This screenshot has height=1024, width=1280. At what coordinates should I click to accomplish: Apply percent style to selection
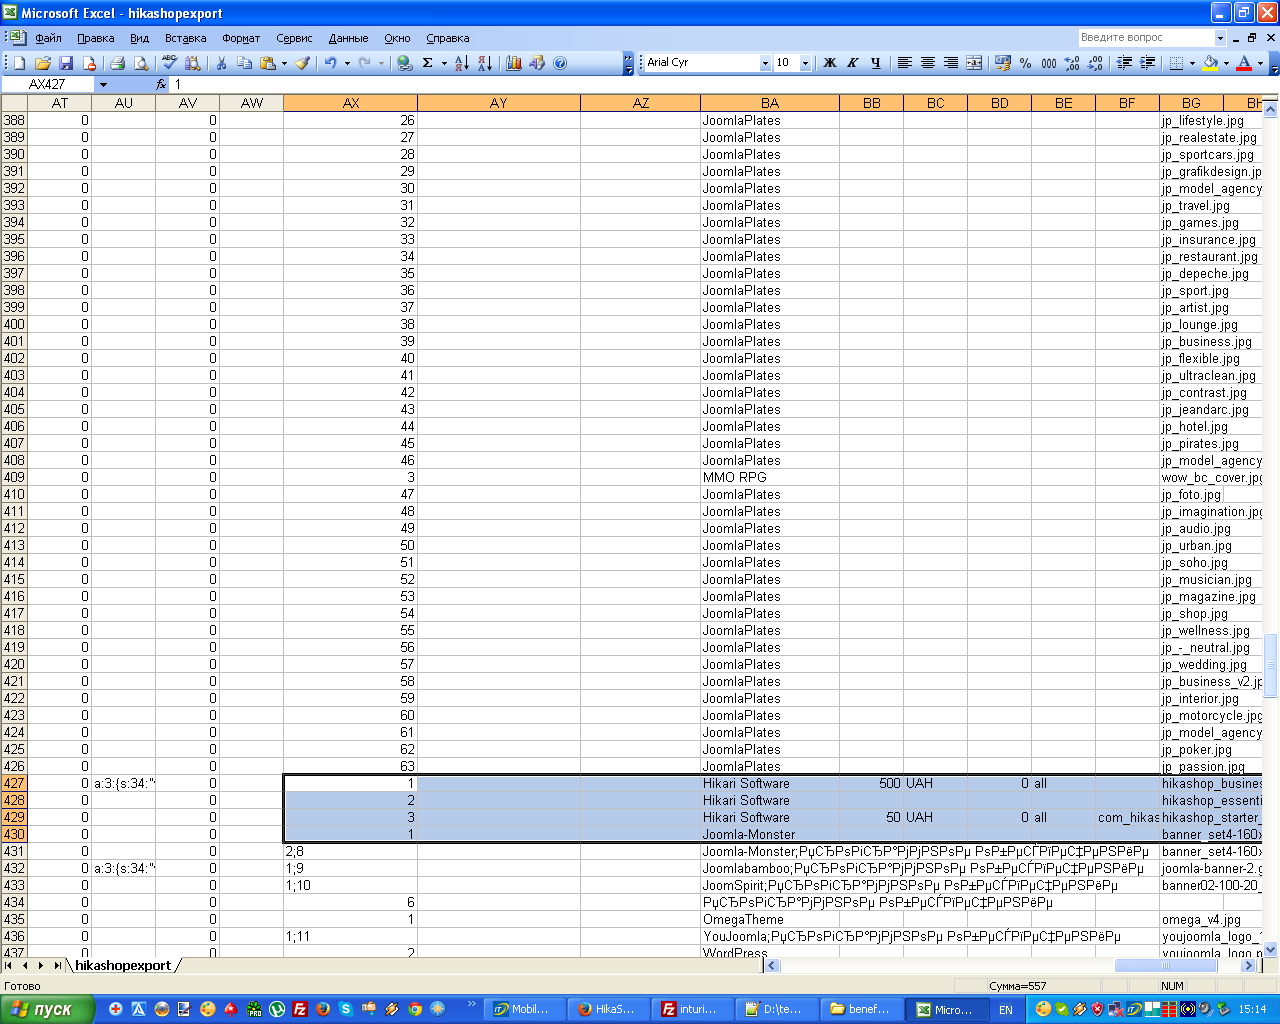coord(1026,63)
